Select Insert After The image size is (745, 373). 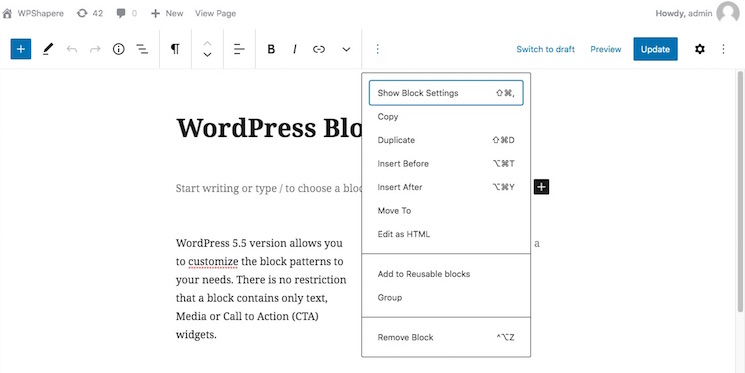coord(446,187)
